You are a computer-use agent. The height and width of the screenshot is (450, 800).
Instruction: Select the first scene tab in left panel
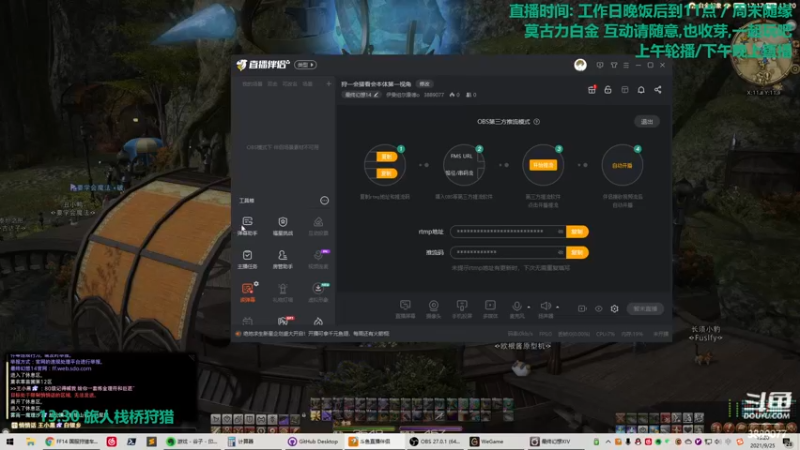click(x=252, y=84)
